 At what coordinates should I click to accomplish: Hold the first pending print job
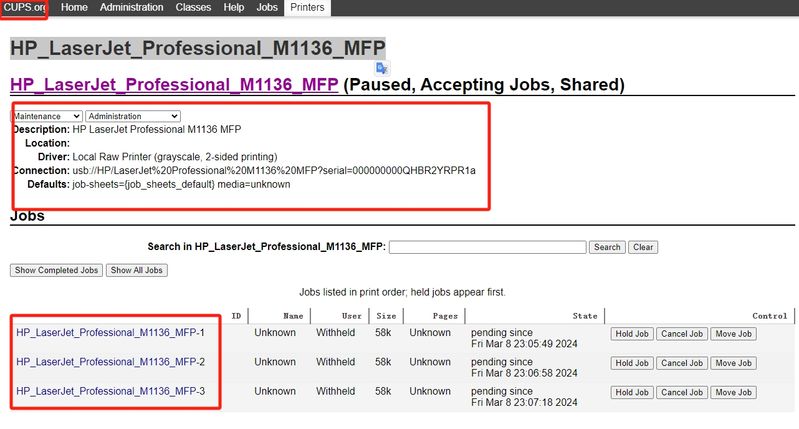632,334
